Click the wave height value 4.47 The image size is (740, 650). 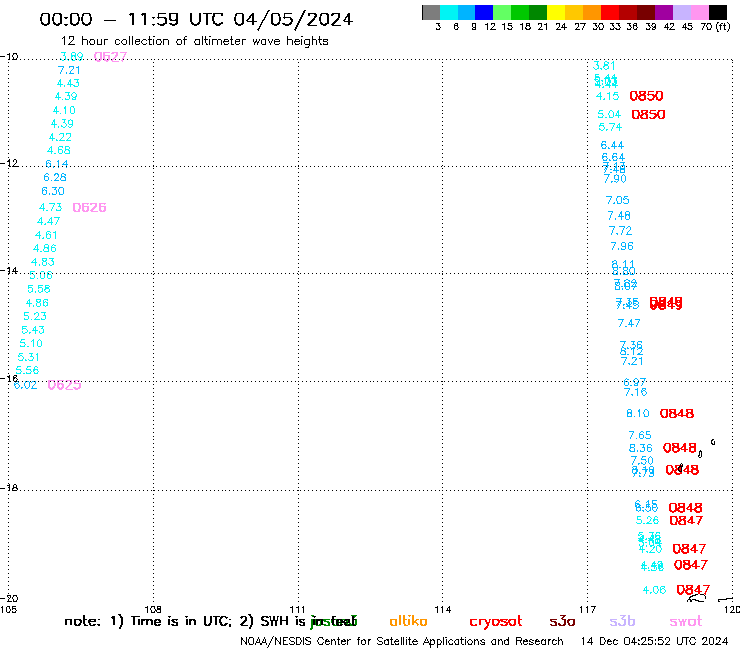(x=49, y=221)
